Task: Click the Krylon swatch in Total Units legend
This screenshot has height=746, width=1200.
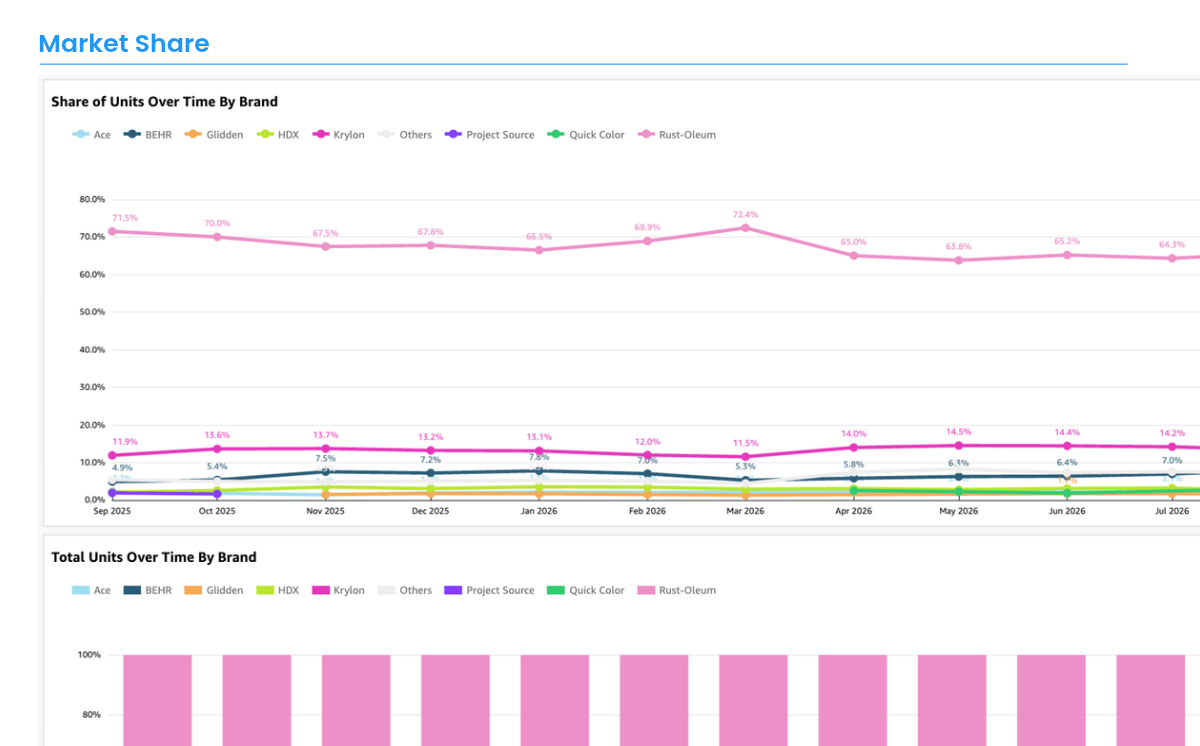Action: point(321,591)
